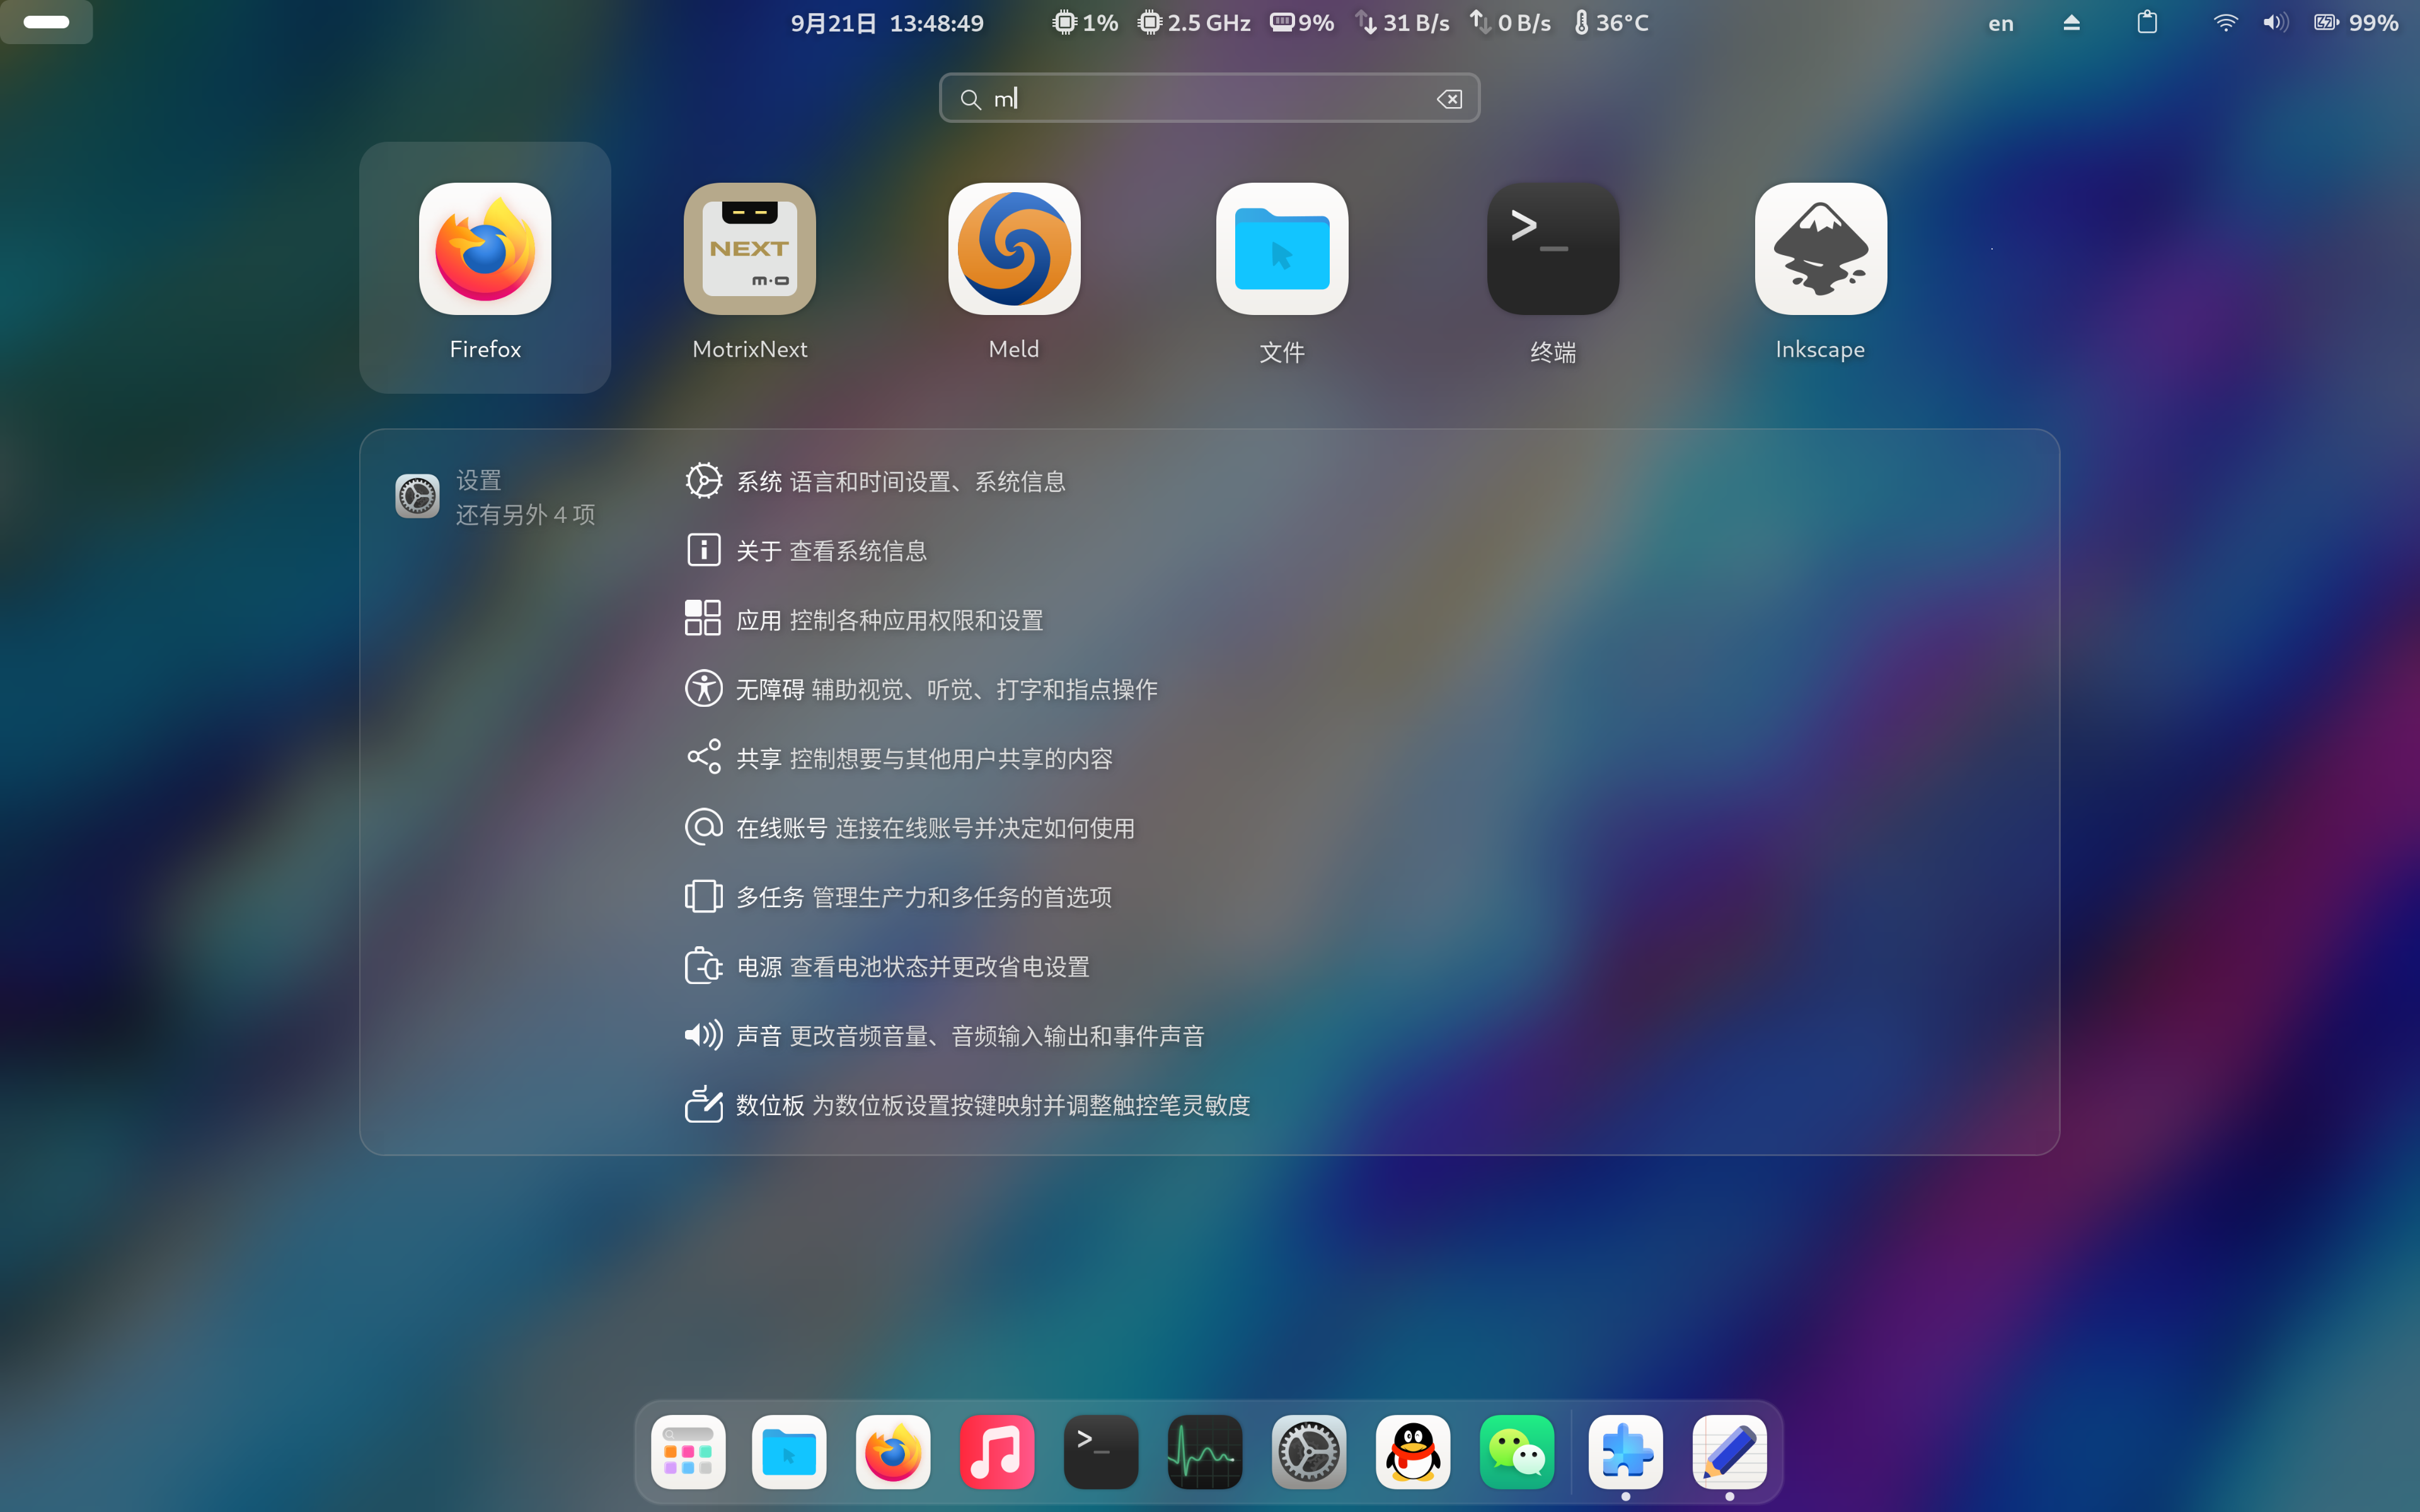Click the CPU 2.5 GHz frequency indicator
This screenshot has width=2420, height=1512.
point(1195,22)
